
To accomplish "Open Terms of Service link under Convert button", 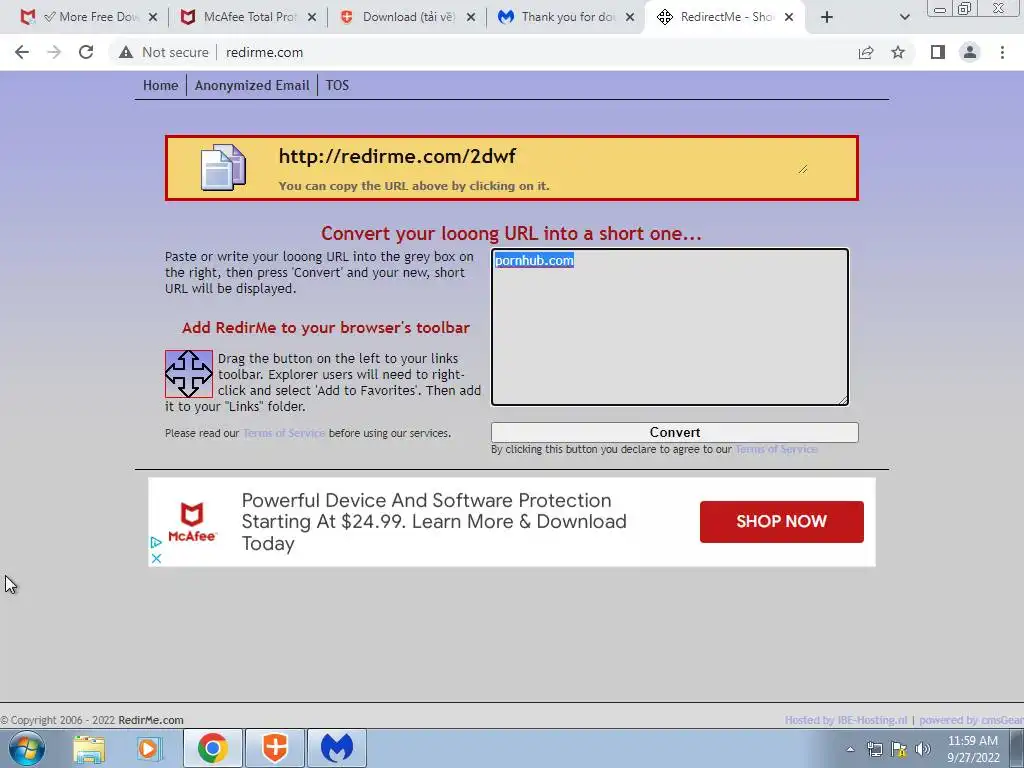I will (x=776, y=449).
